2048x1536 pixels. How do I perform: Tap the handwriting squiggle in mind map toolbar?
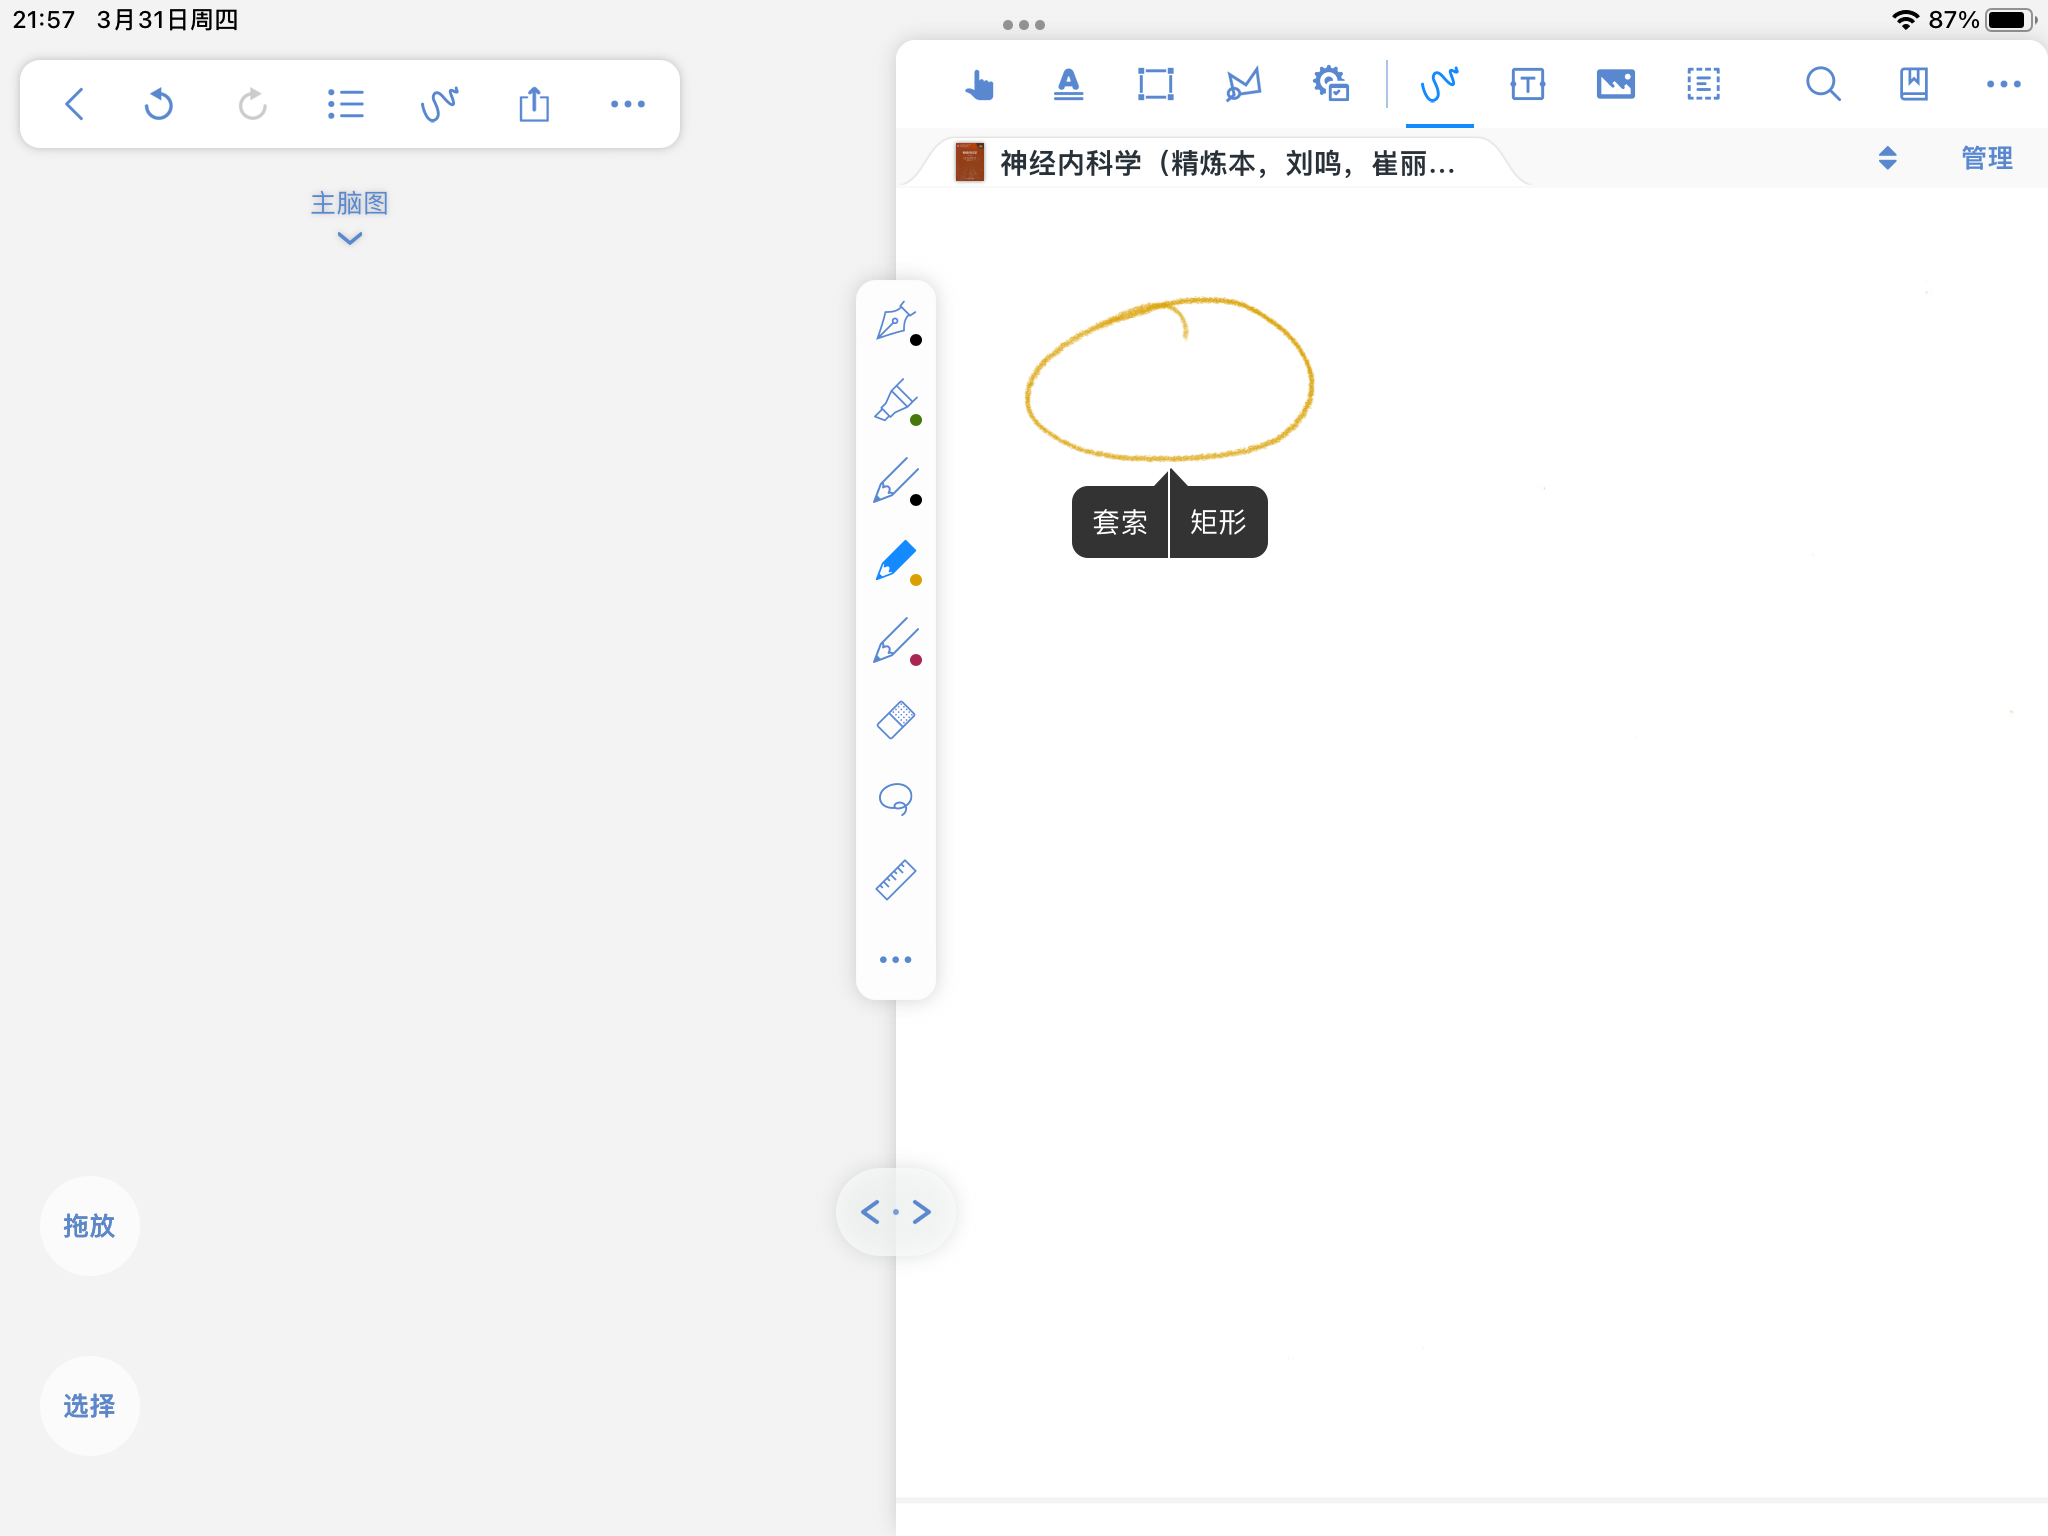(x=439, y=104)
